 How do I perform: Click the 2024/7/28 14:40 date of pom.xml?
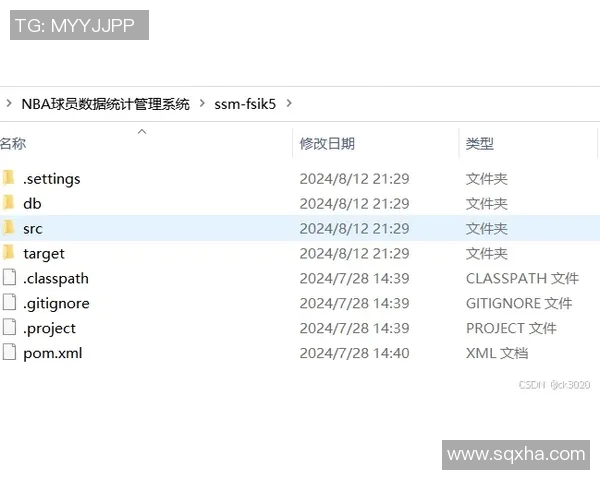[x=354, y=353]
